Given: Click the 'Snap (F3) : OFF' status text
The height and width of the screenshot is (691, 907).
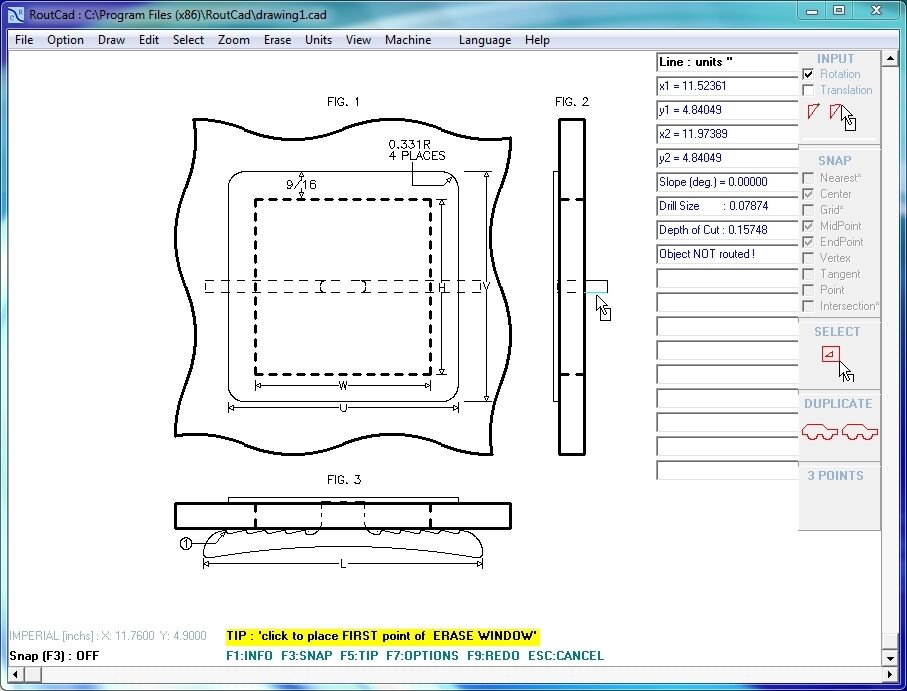Looking at the screenshot, I should pos(54,656).
